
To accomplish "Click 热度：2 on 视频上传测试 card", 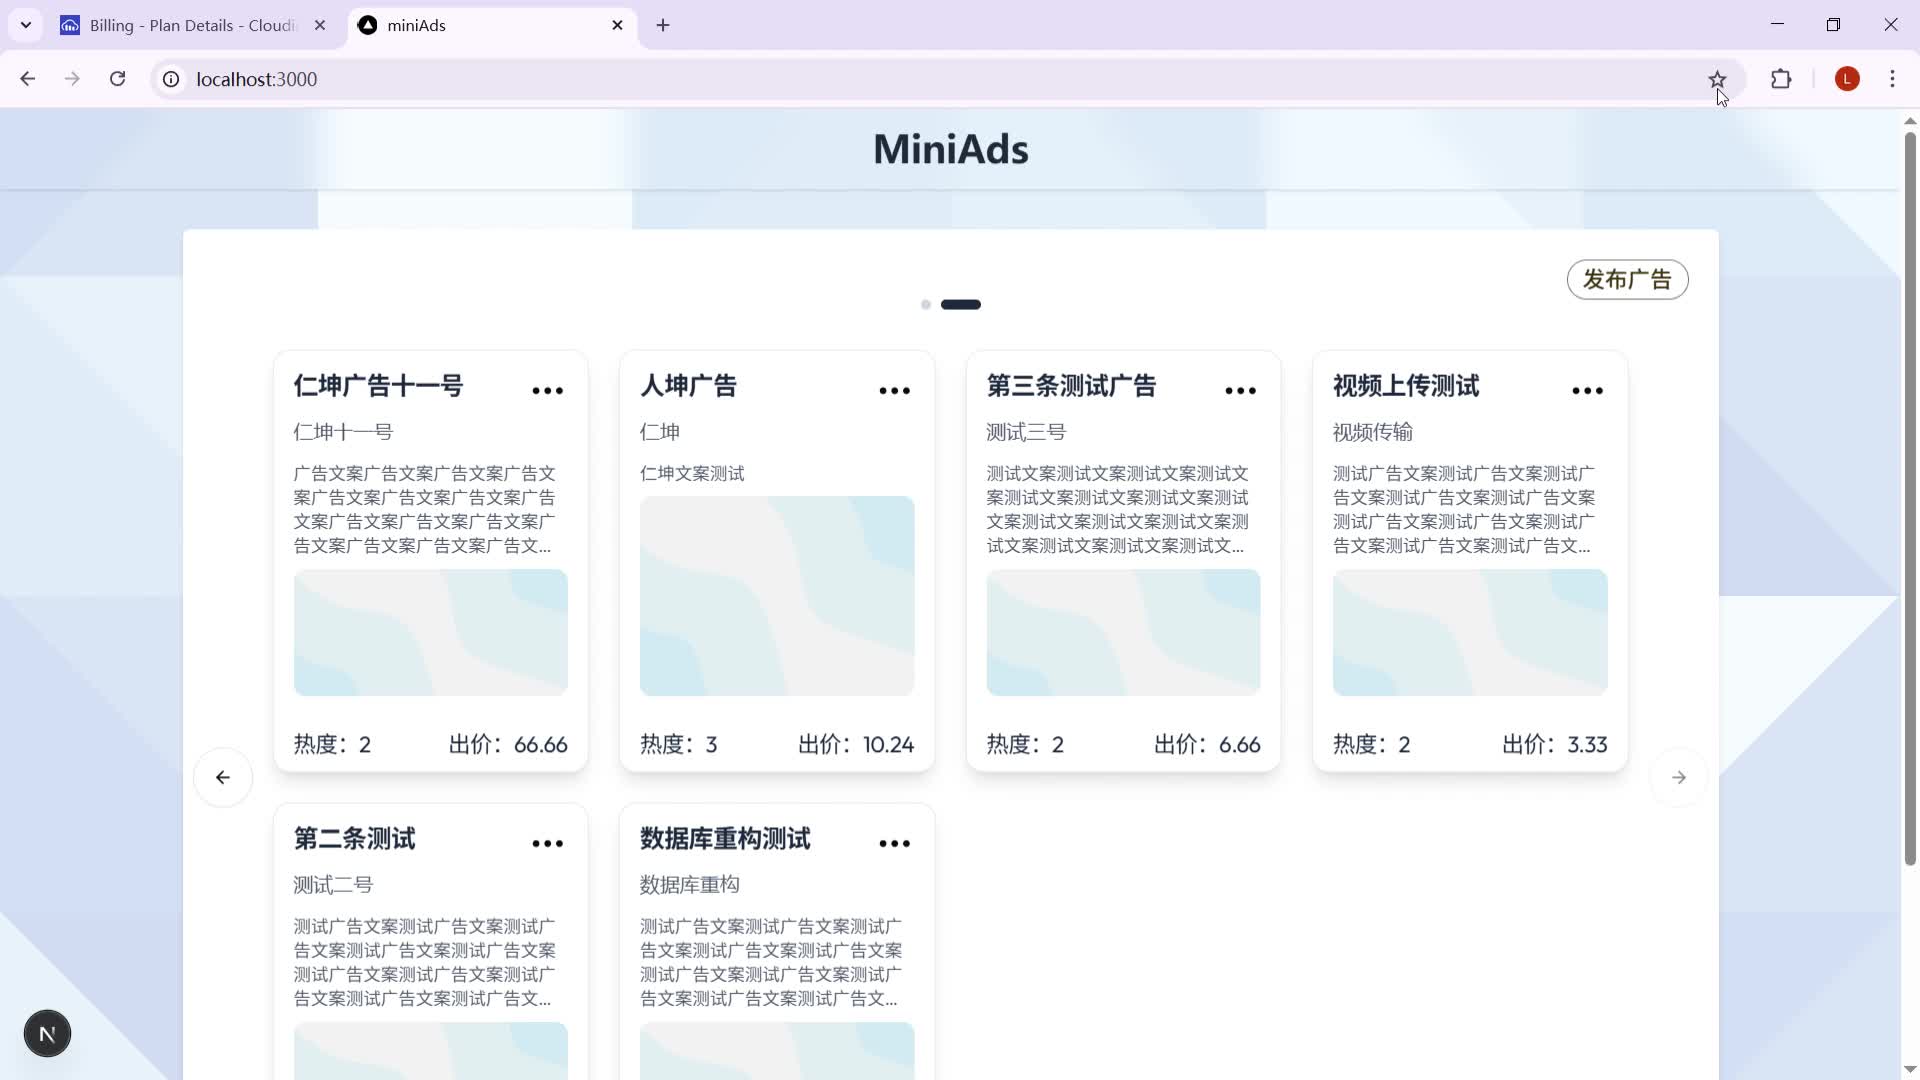I will pyautogui.click(x=1372, y=745).
